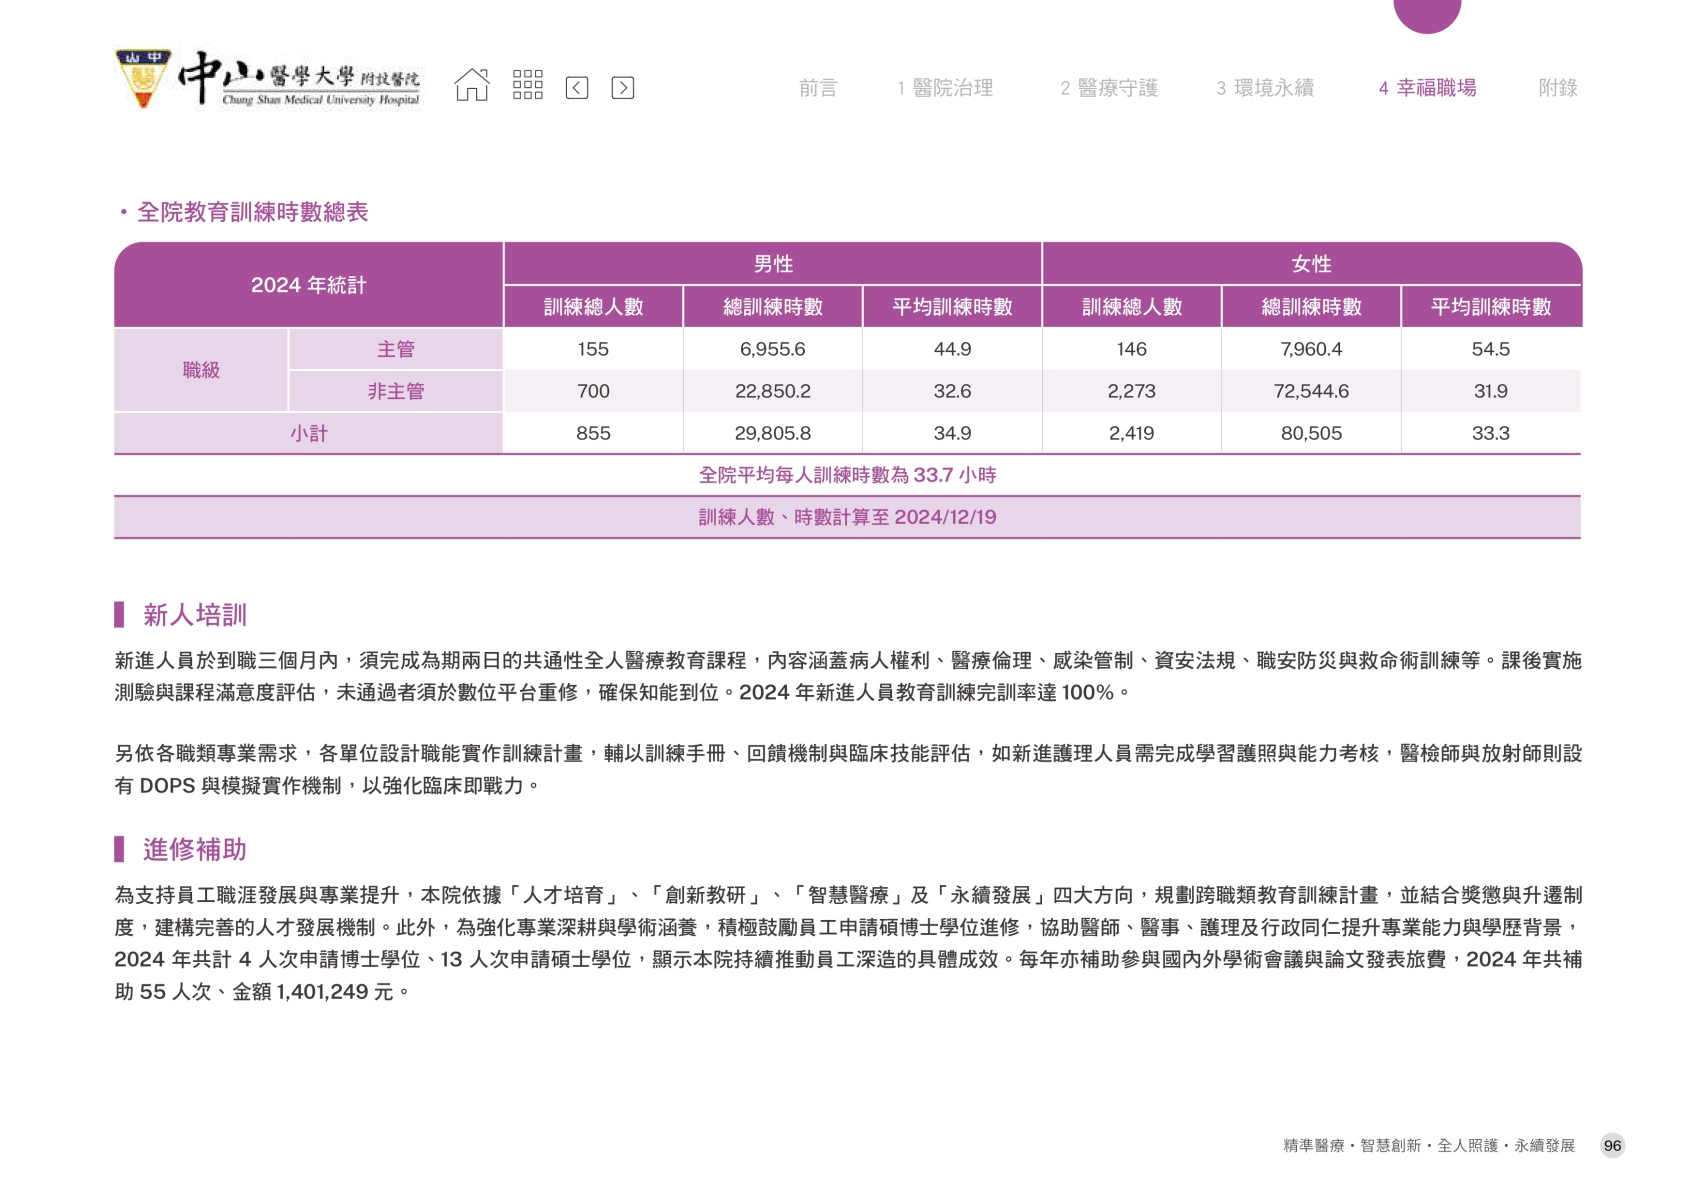Viewport: 1697px width, 1200px height.
Task: Click the hospital shield emblem logo
Action: [143, 78]
